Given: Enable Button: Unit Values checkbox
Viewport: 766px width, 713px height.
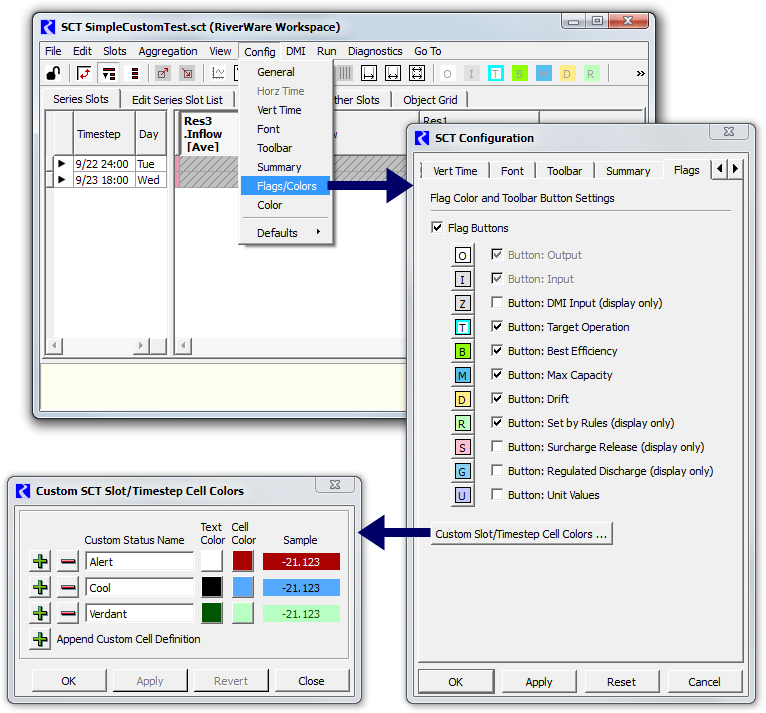Looking at the screenshot, I should click(497, 495).
